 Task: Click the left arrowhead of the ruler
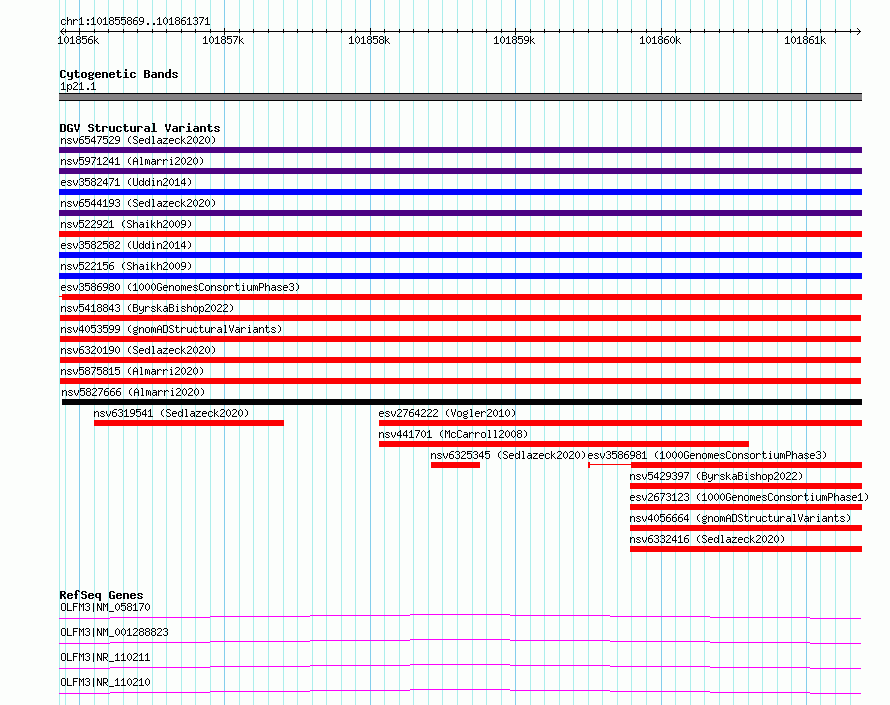(x=62, y=31)
